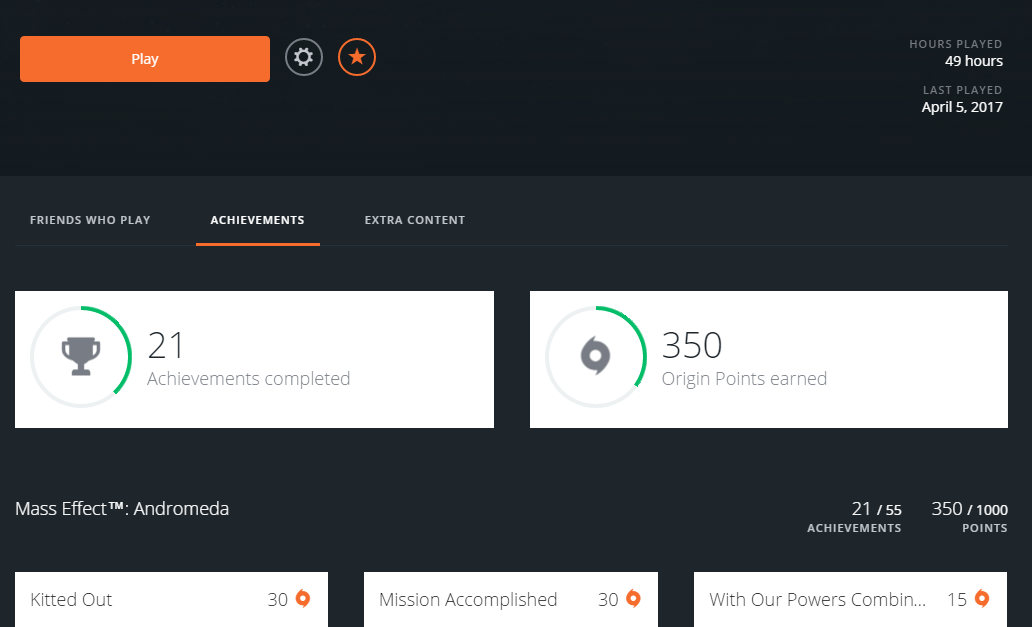Open the Mission Accomplished achievement card
Viewport: 1032px width, 627px height.
click(x=511, y=599)
